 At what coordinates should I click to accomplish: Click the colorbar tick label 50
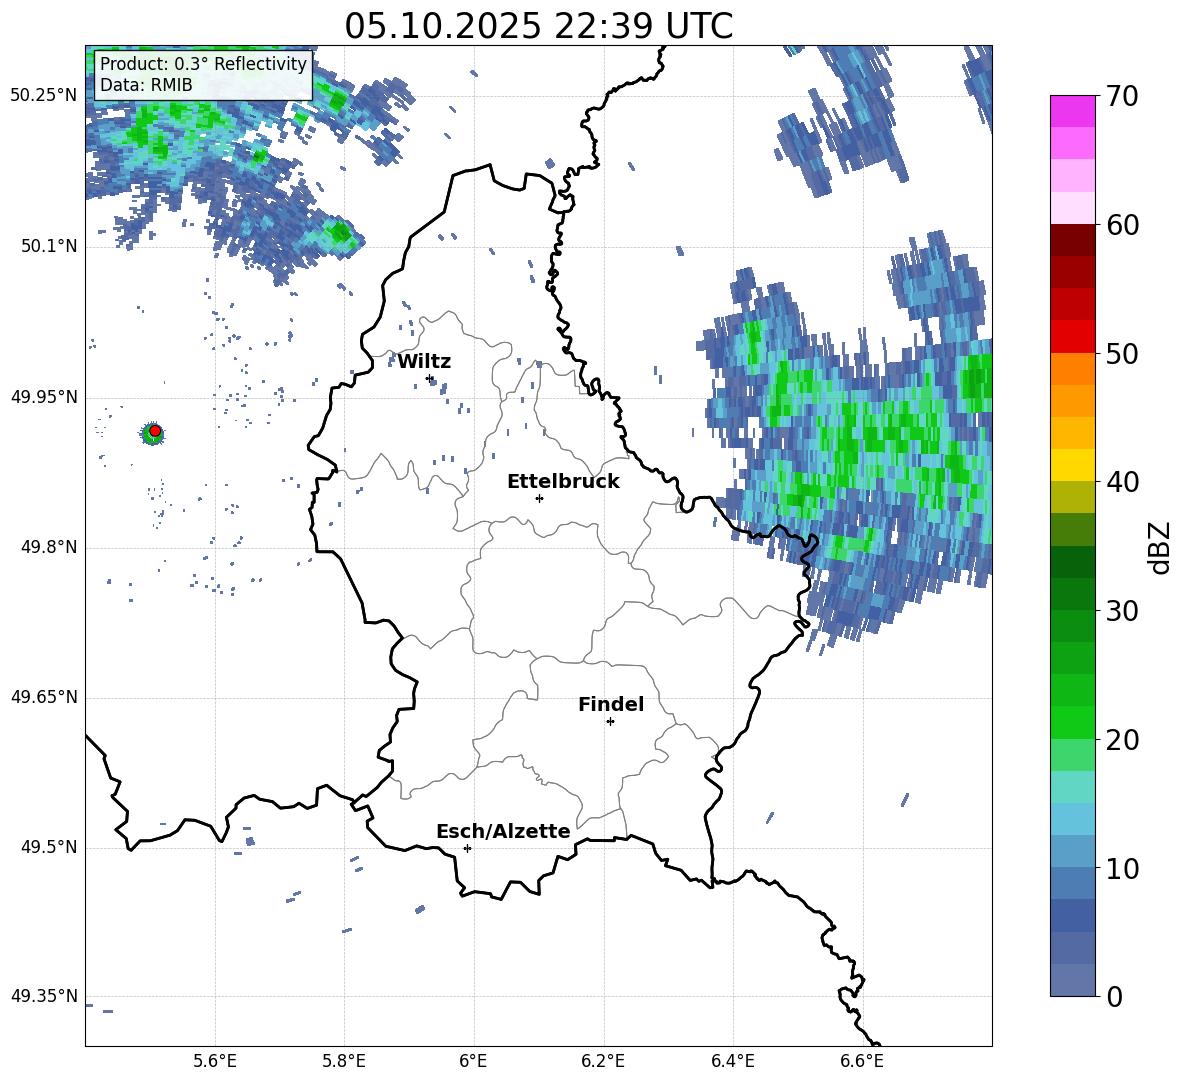tap(1122, 353)
